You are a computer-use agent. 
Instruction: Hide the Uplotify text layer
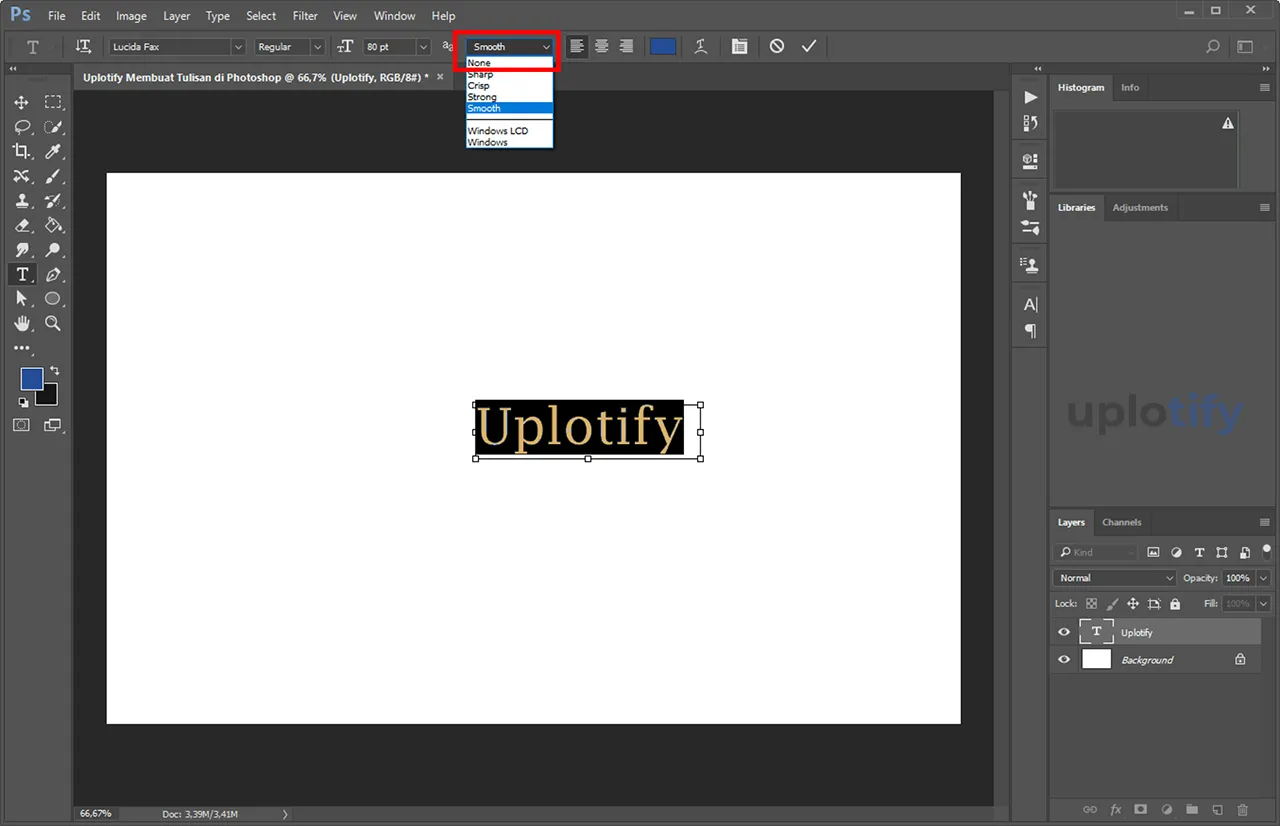tap(1064, 632)
